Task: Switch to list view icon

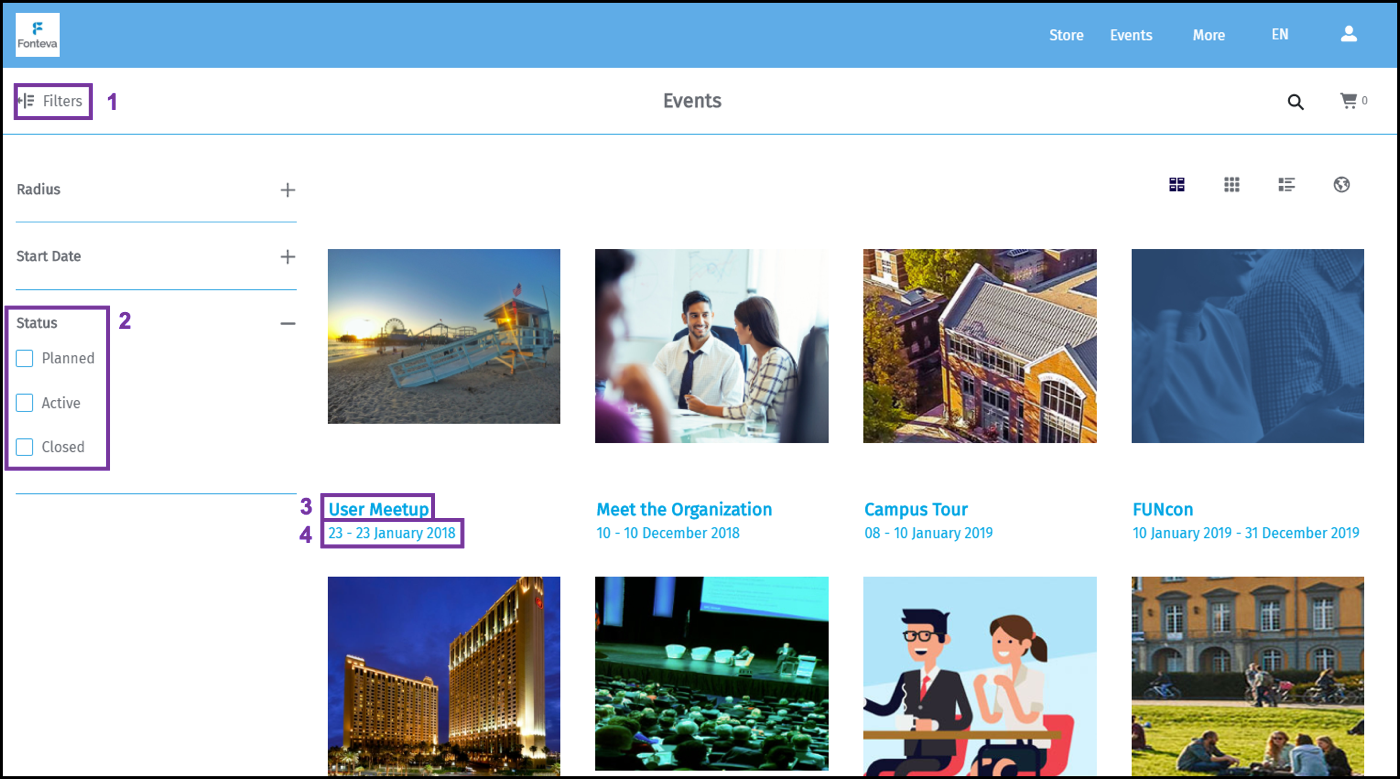Action: 1287,184
